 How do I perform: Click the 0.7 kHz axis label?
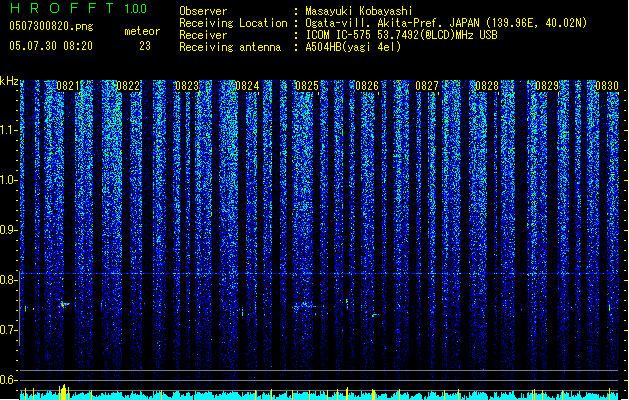point(9,330)
